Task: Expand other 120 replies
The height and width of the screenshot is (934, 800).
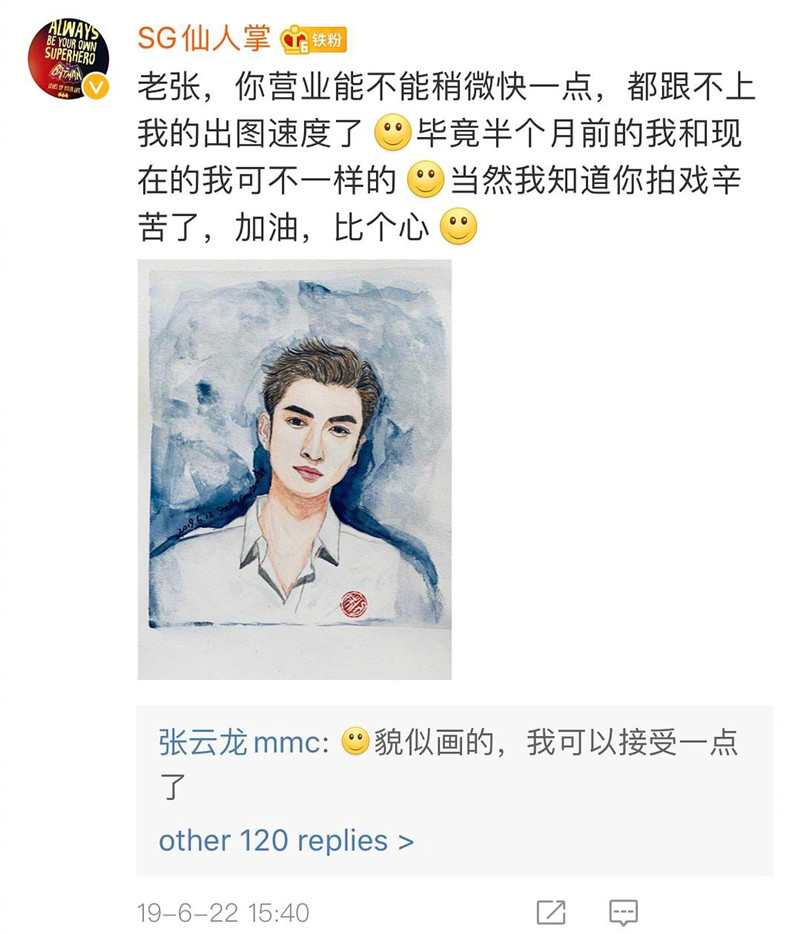Action: click(286, 840)
